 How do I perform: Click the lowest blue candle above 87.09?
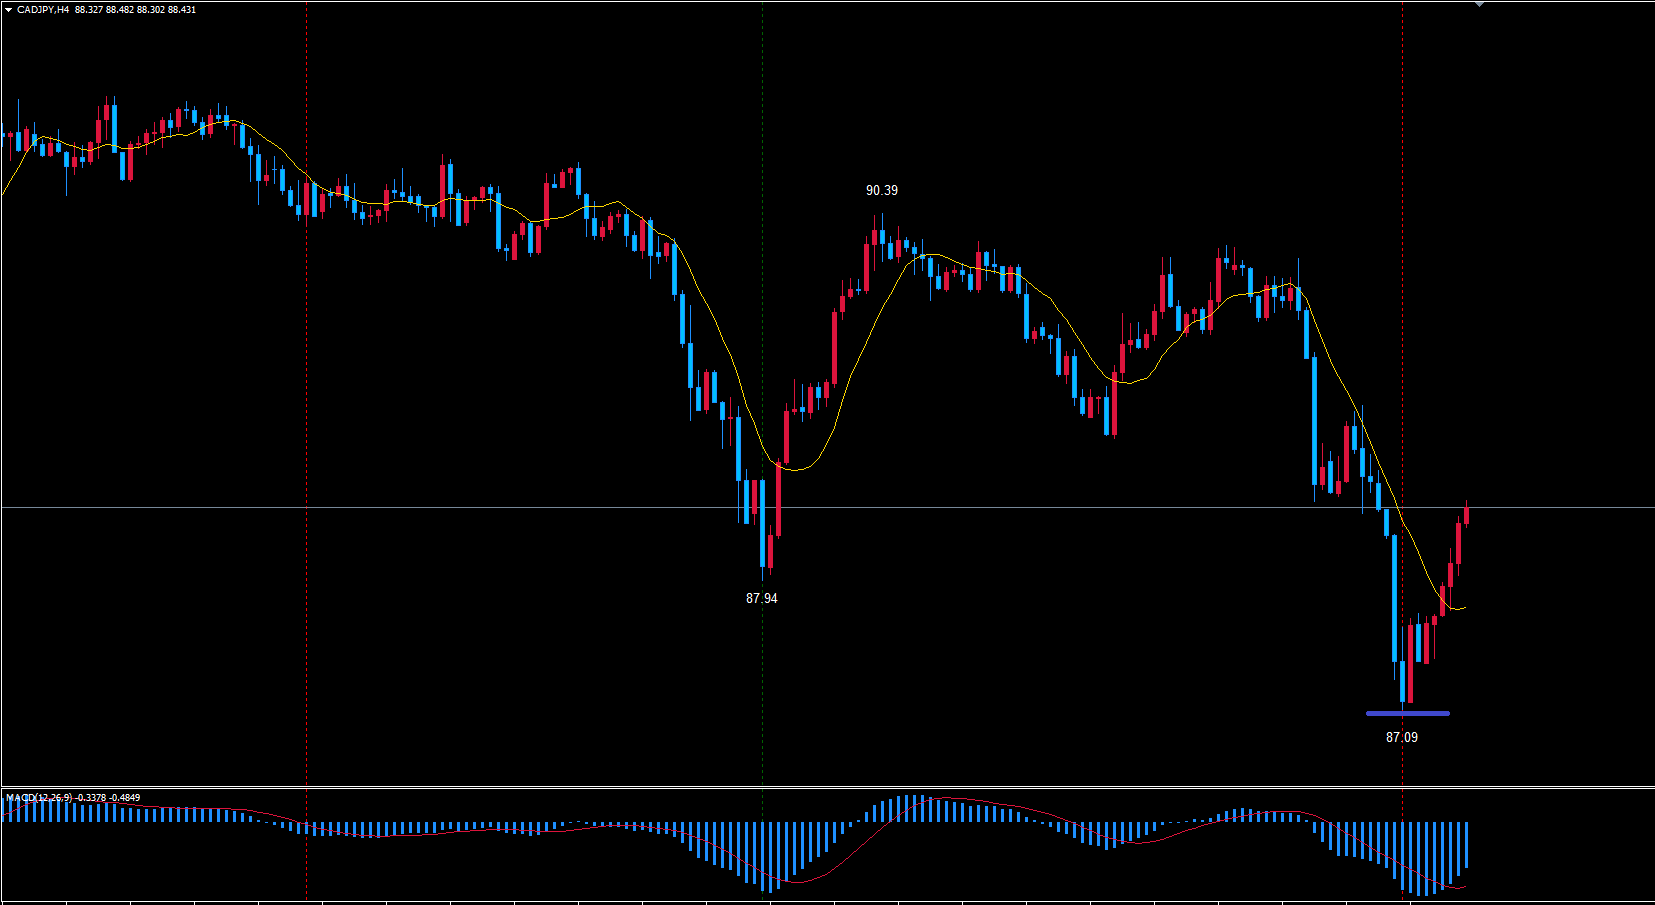1402,680
